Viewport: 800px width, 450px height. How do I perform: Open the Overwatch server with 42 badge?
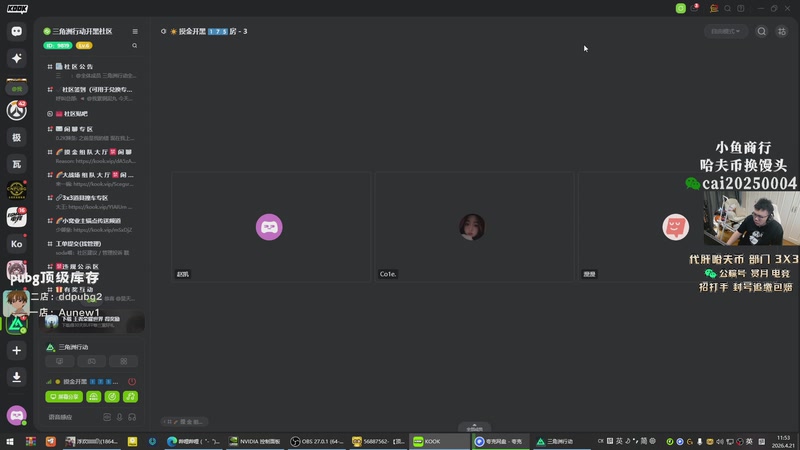pyautogui.click(x=16, y=111)
